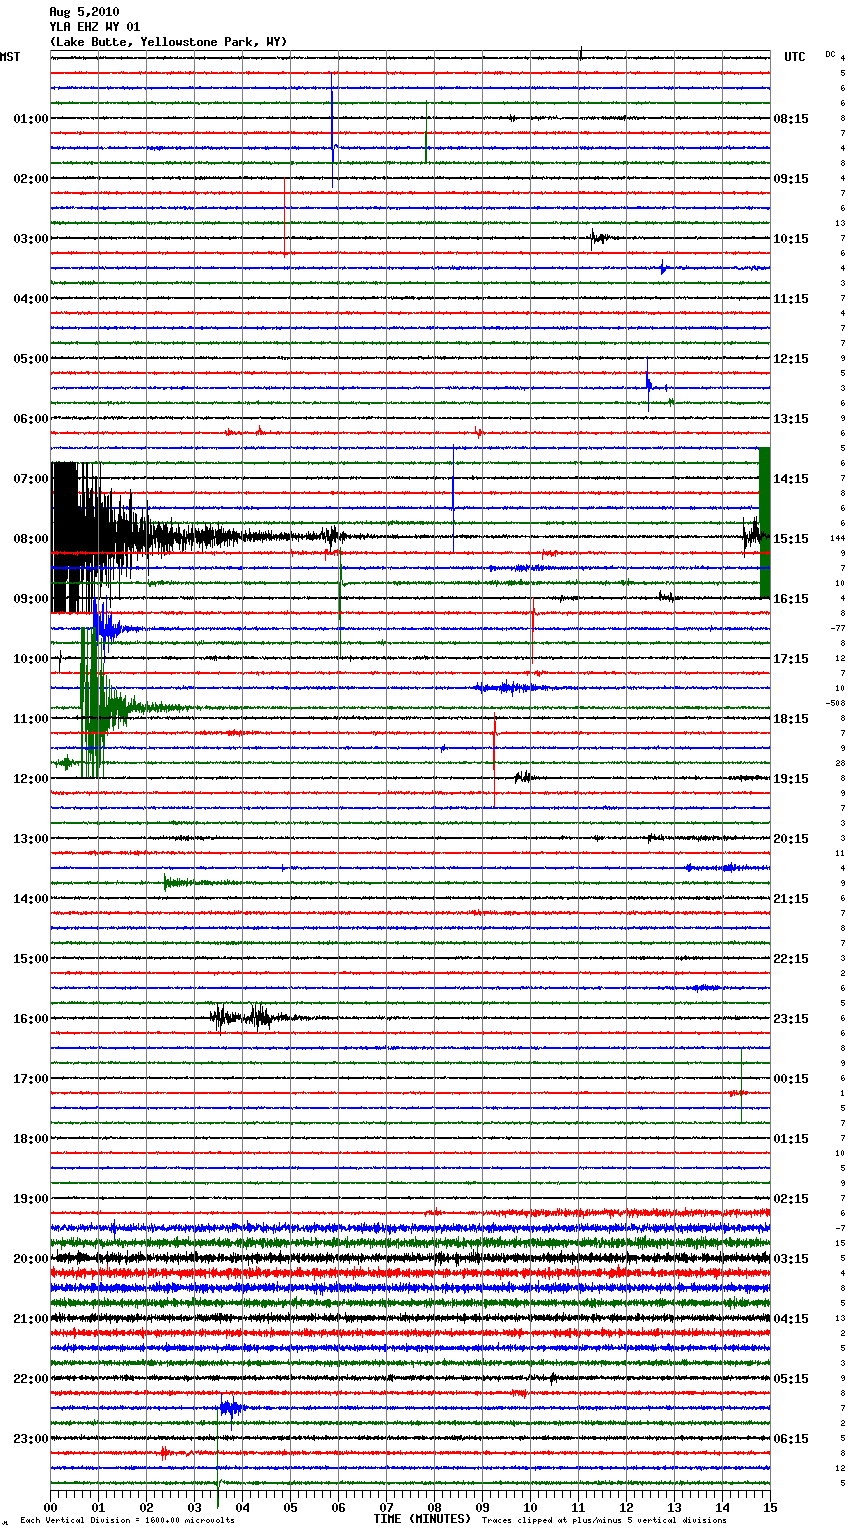Click UTC time label '14:15'
850x1534 pixels.
tap(791, 479)
